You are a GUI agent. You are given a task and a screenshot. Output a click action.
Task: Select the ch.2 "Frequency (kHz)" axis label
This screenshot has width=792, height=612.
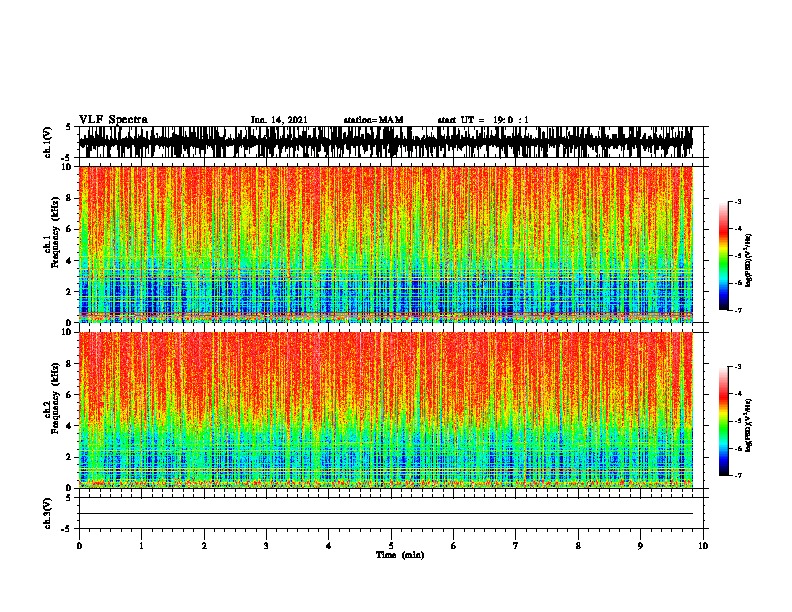pos(55,398)
